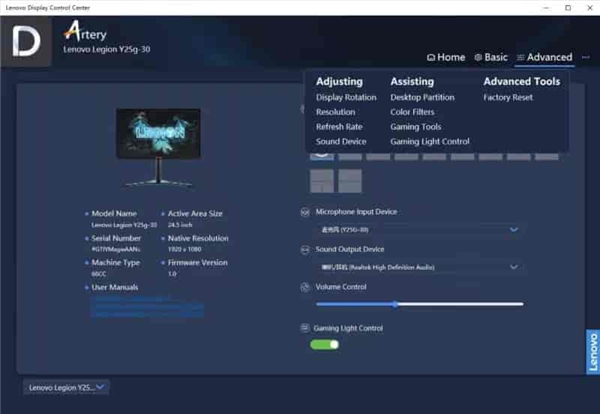Choose Display Rotation under Adjusting

[x=346, y=98]
